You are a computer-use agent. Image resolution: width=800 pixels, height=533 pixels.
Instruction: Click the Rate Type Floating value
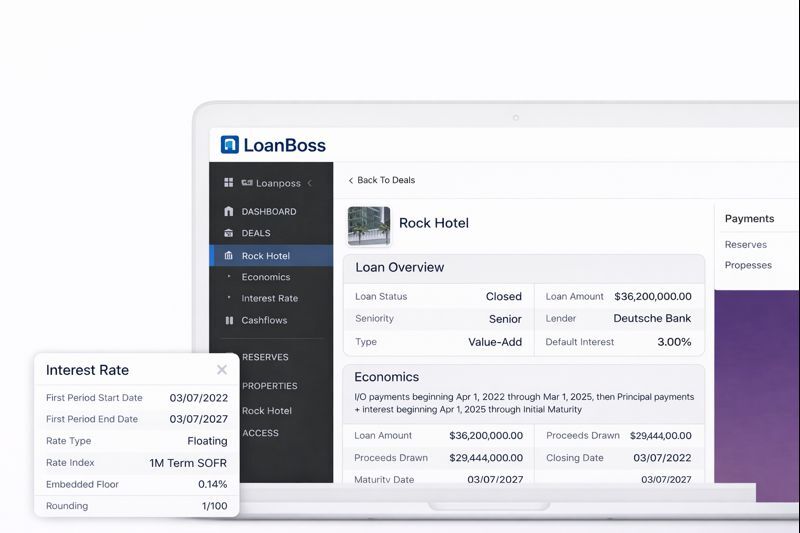[x=207, y=441]
